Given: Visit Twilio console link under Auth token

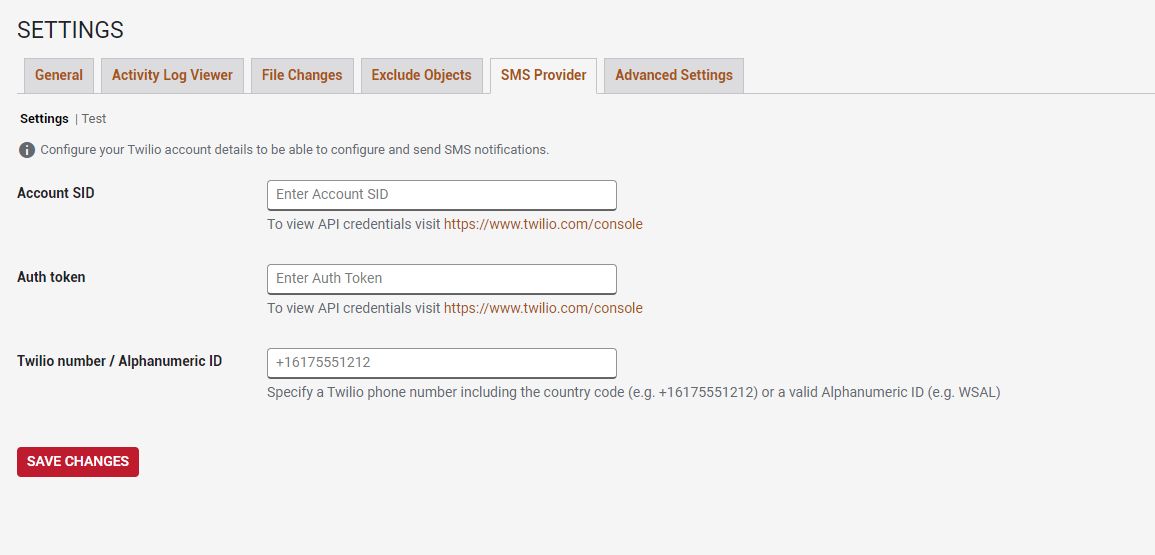Looking at the screenshot, I should tap(543, 308).
